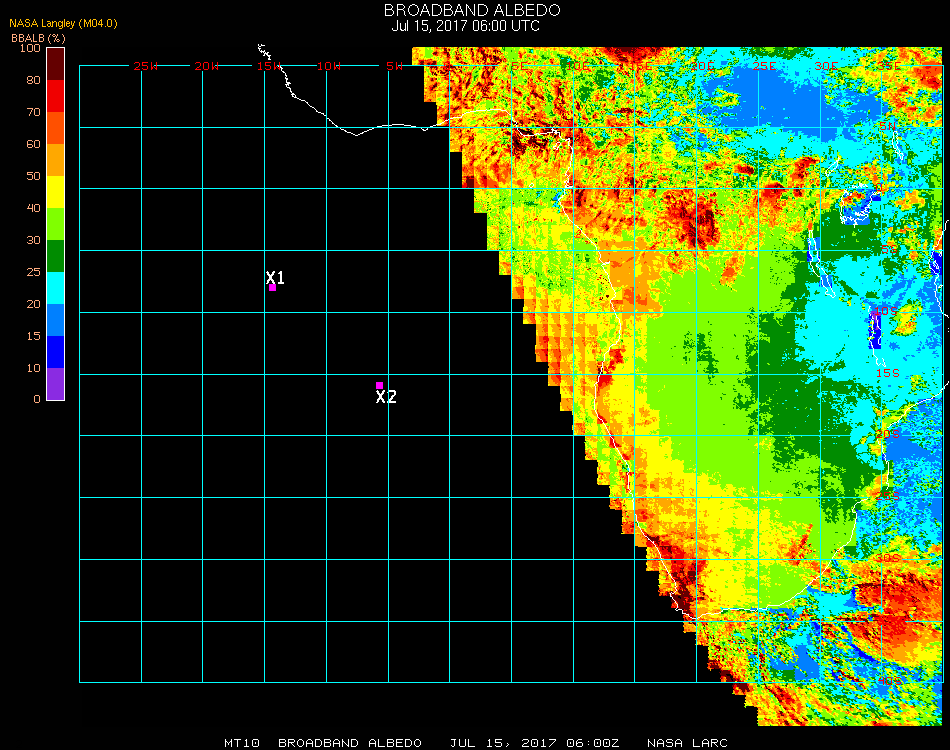Select the red 70-80 legend swatch
This screenshot has height=750, width=950.
(55, 96)
